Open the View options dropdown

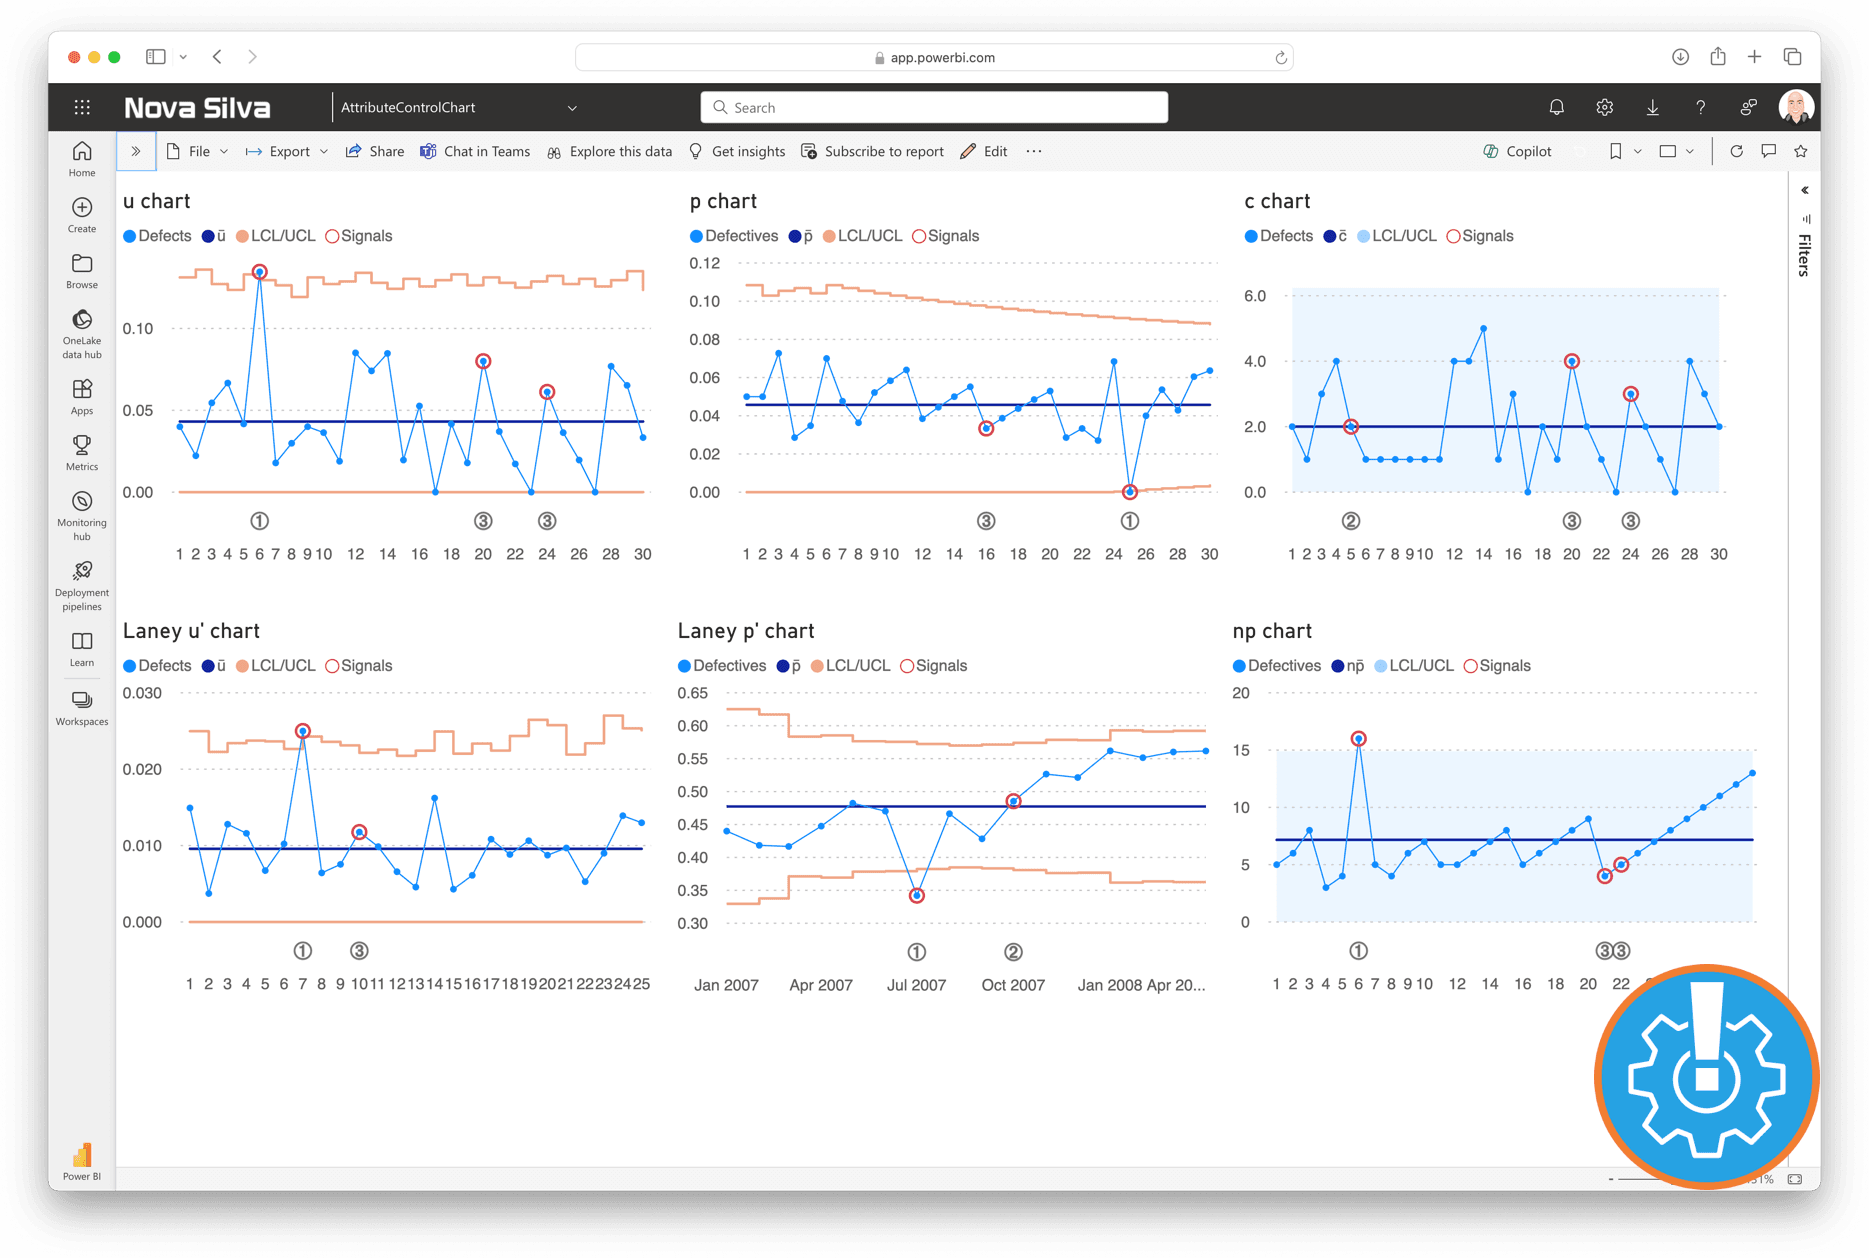tap(1676, 151)
